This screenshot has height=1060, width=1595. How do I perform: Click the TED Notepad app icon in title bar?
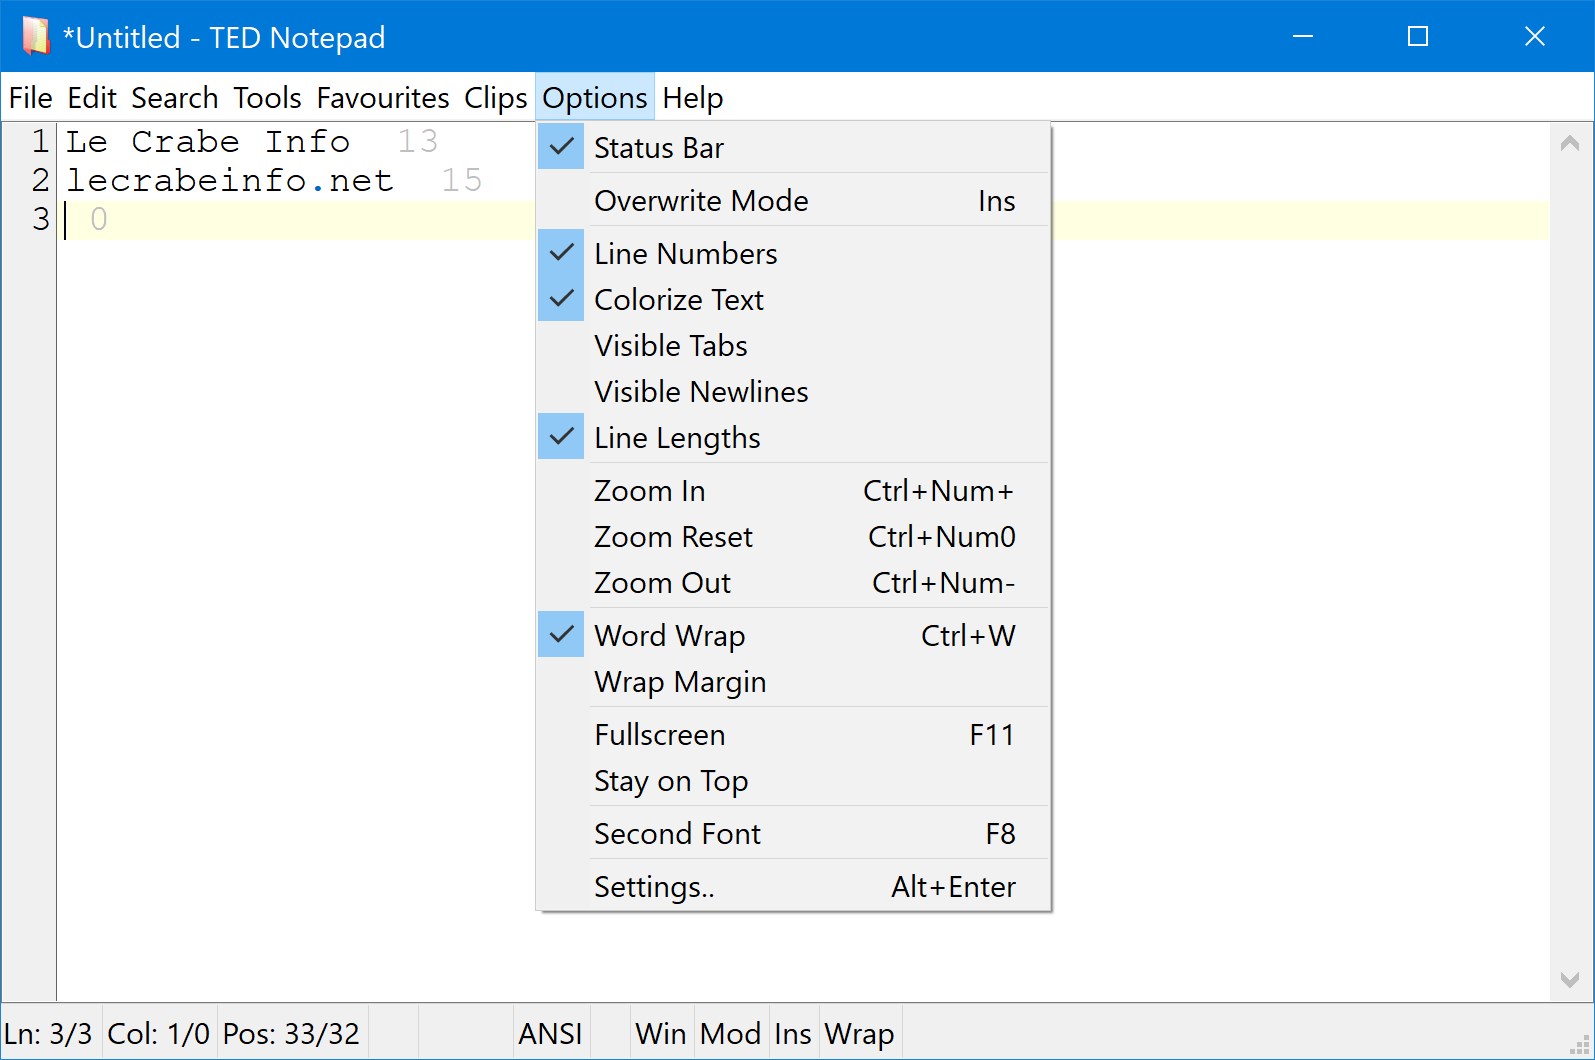(x=36, y=37)
